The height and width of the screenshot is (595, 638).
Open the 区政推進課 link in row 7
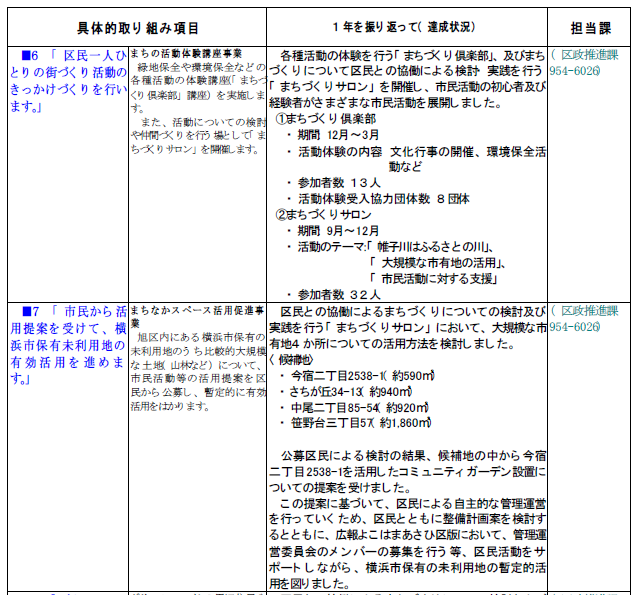click(x=589, y=319)
